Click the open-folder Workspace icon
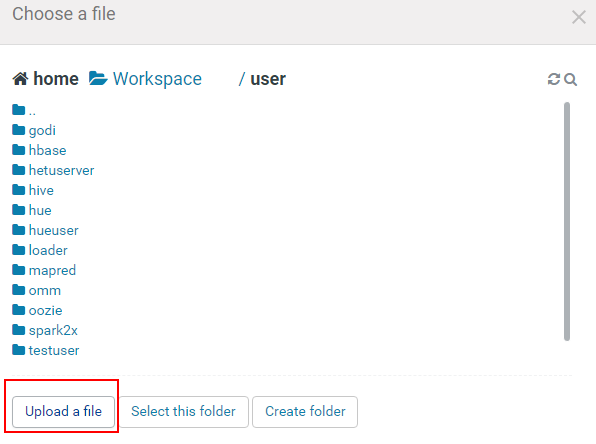This screenshot has width=596, height=444. coord(98,79)
